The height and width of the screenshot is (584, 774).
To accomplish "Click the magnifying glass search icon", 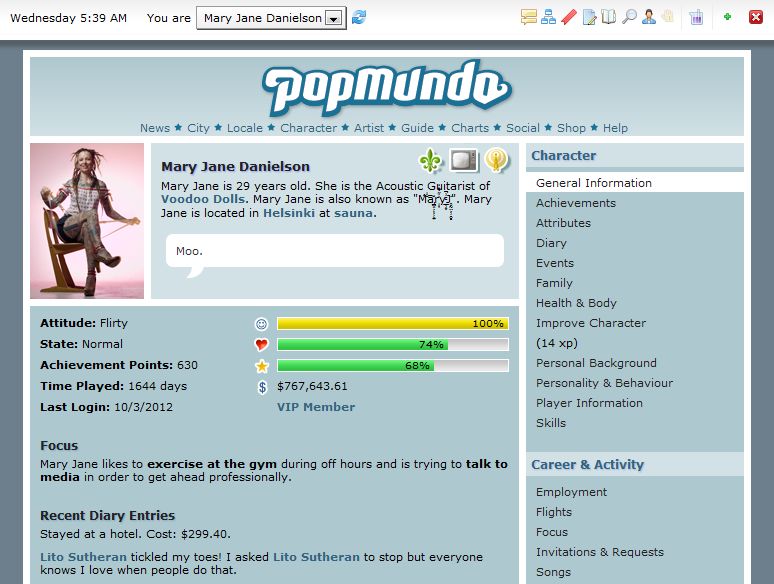I will (x=629, y=17).
